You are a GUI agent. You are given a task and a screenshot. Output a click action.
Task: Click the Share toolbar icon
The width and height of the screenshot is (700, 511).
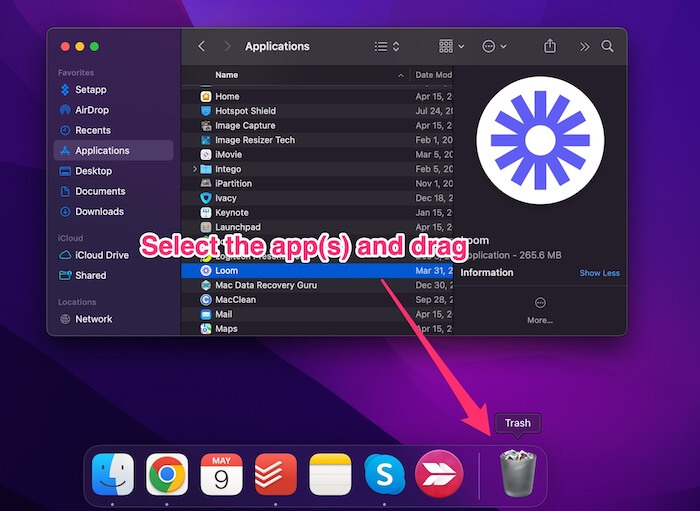[x=550, y=46]
